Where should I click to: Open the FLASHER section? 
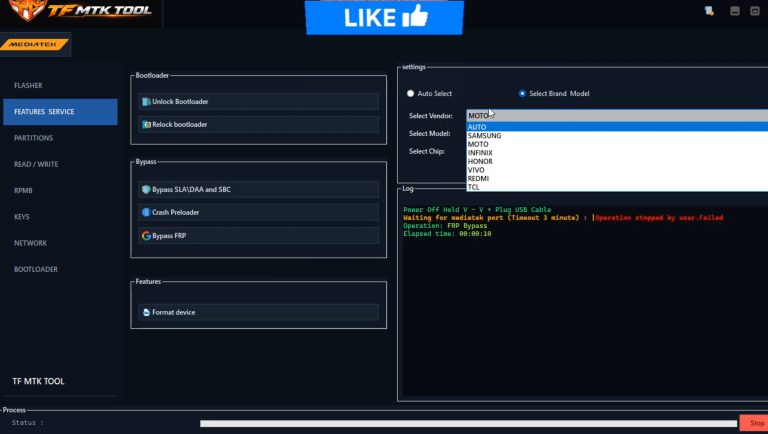point(28,85)
